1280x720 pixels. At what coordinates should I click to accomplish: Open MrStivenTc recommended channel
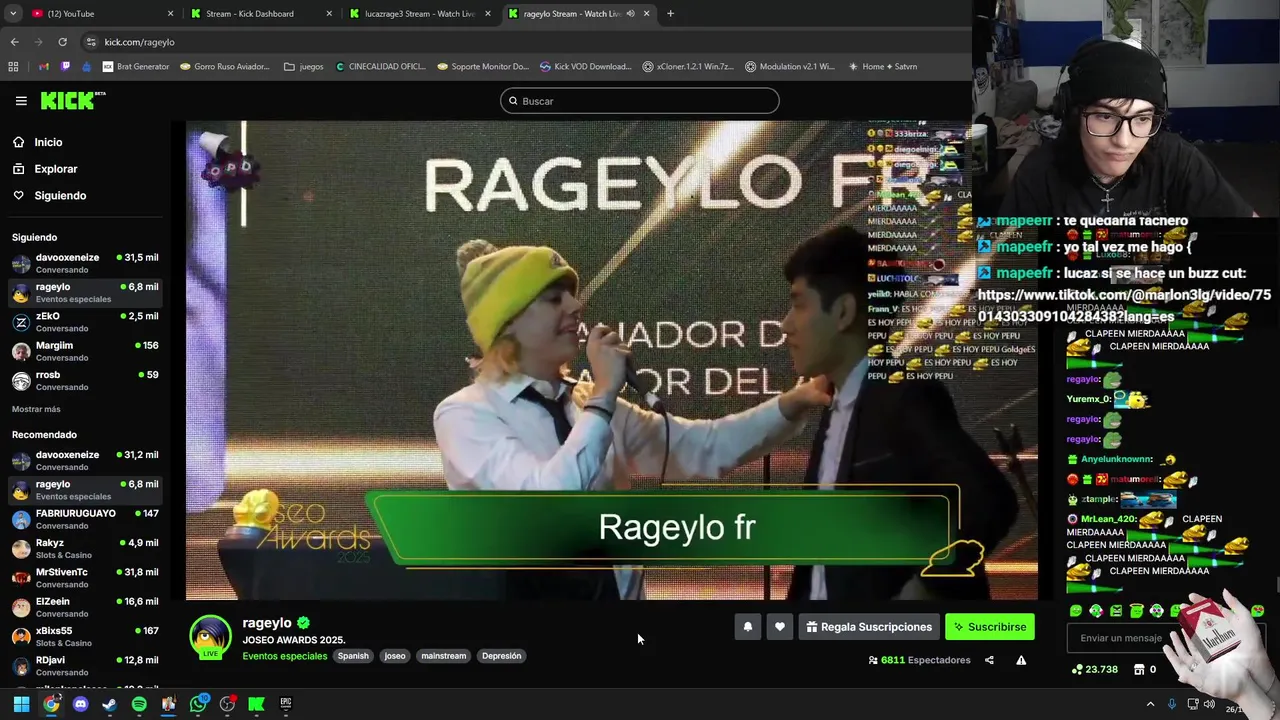click(x=85, y=578)
